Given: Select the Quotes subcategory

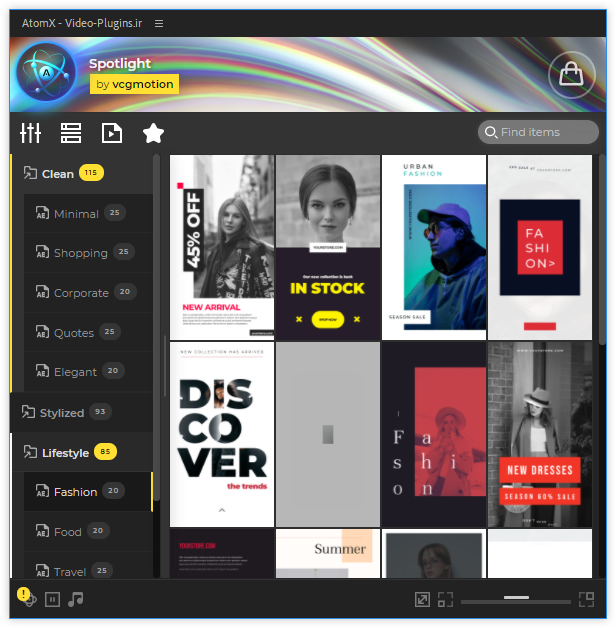Looking at the screenshot, I should 88,332.
